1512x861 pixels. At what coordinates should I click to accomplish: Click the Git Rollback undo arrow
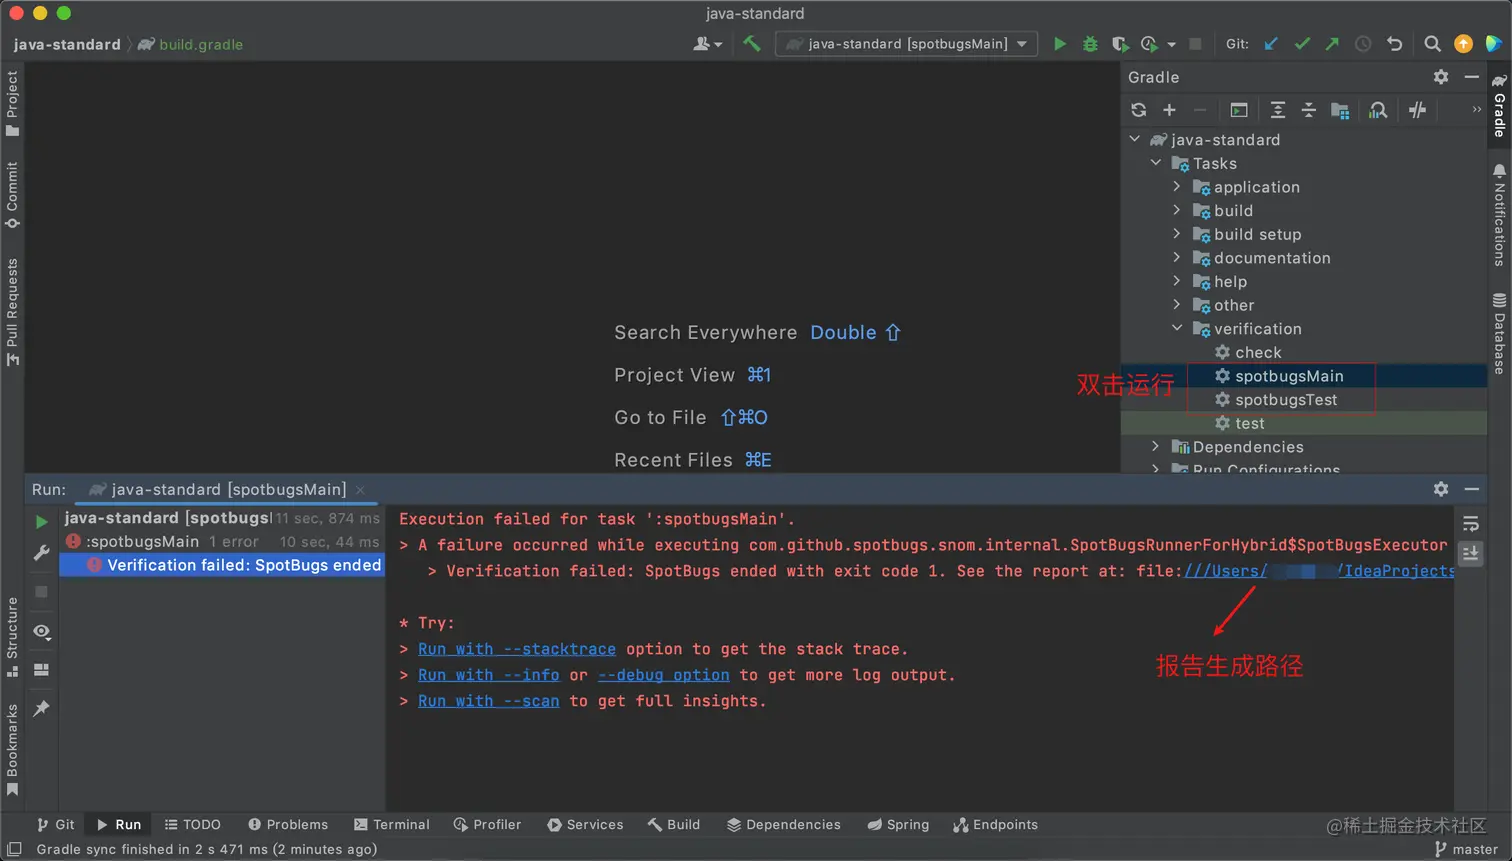pos(1394,44)
